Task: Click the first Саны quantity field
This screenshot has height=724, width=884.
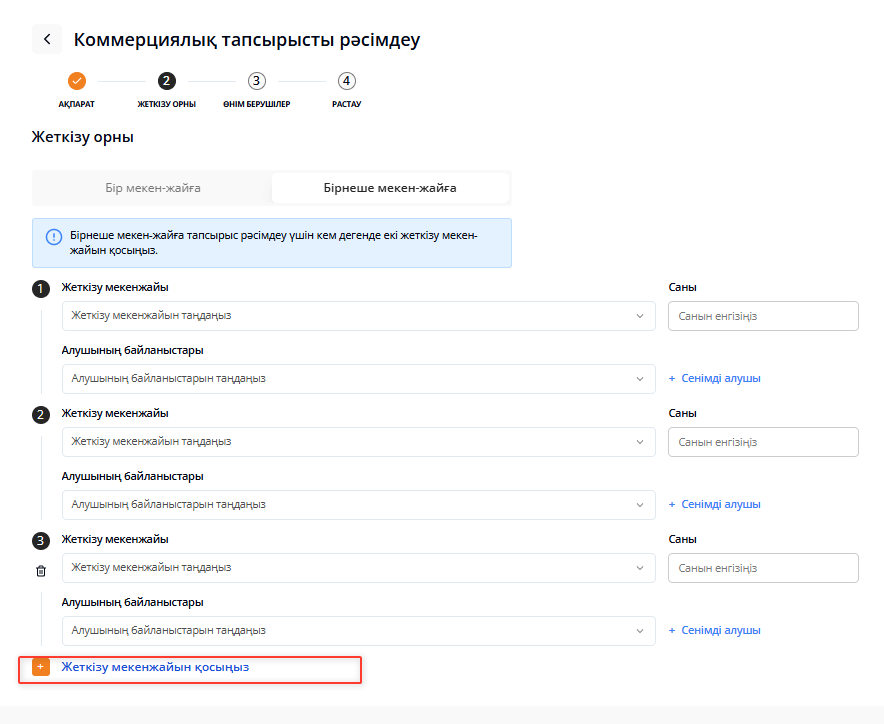Action: (x=762, y=316)
